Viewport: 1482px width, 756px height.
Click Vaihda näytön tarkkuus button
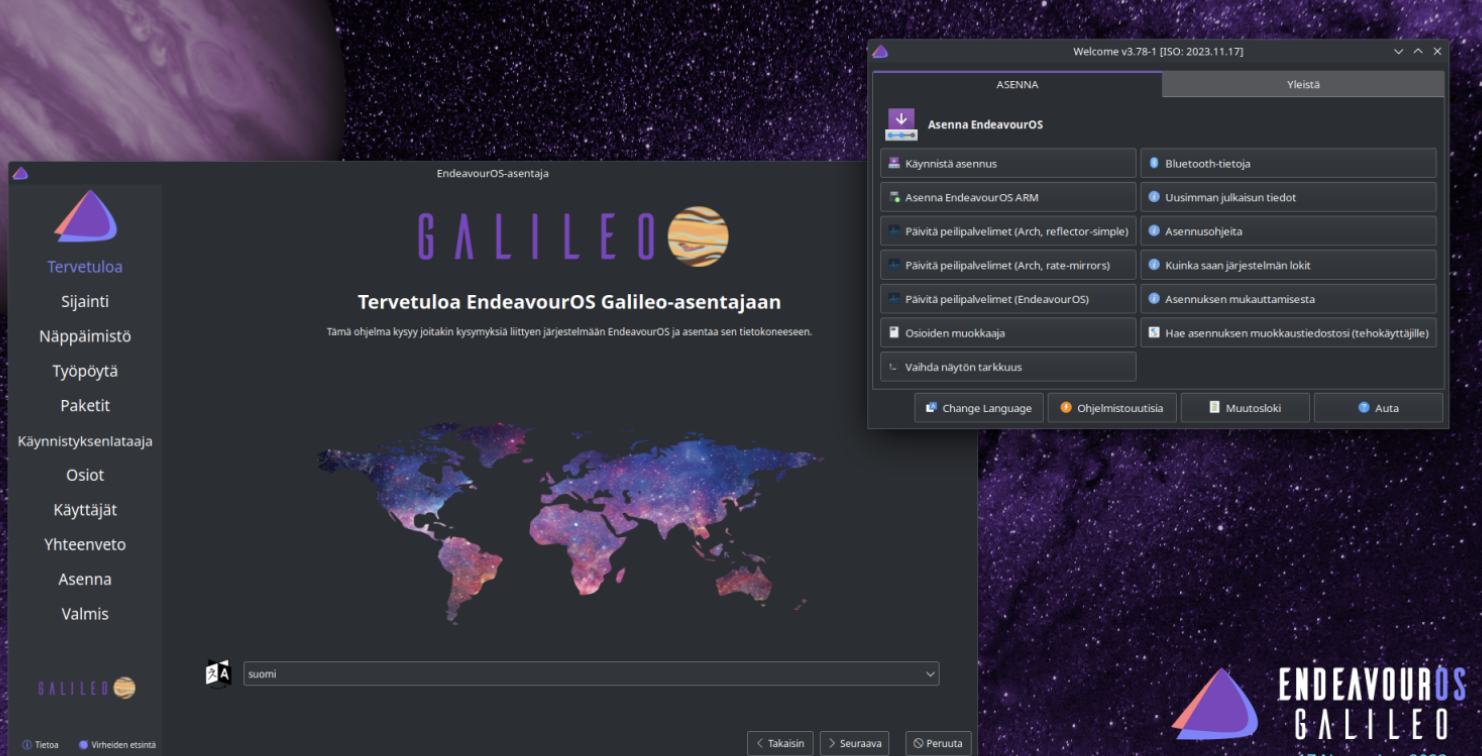(1008, 367)
